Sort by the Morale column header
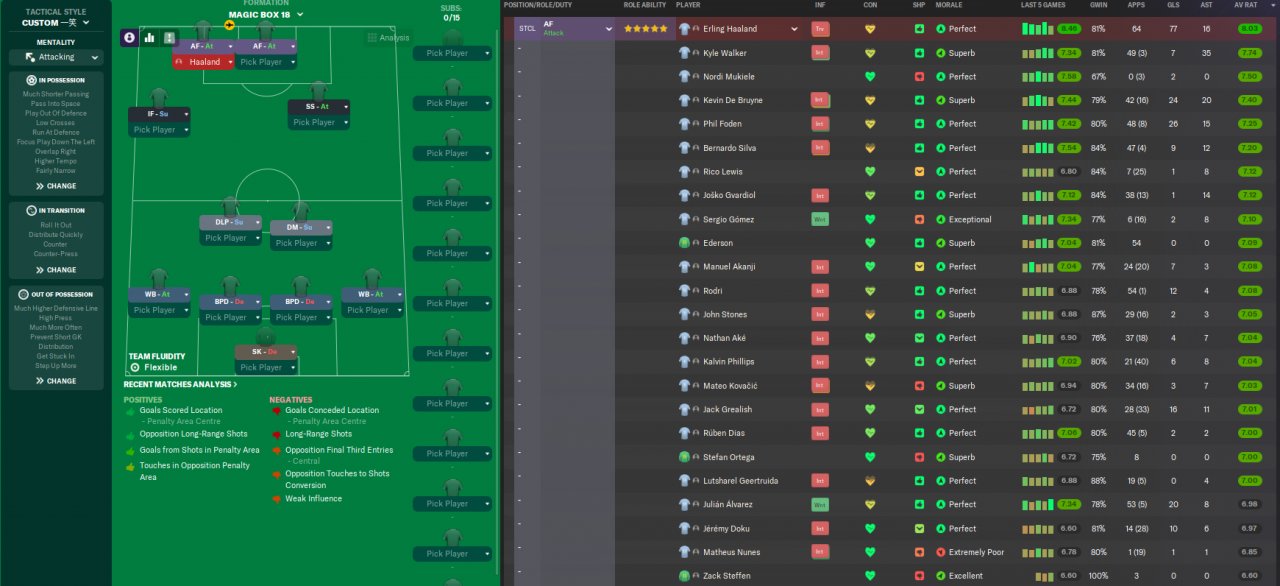The height and width of the screenshot is (586, 1280). click(948, 5)
